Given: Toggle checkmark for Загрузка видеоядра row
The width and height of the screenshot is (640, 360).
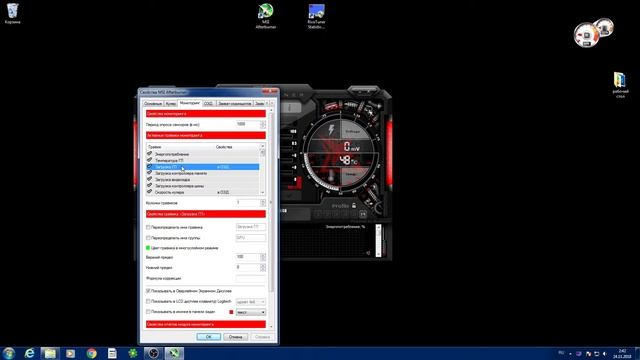Looking at the screenshot, I should (149, 179).
